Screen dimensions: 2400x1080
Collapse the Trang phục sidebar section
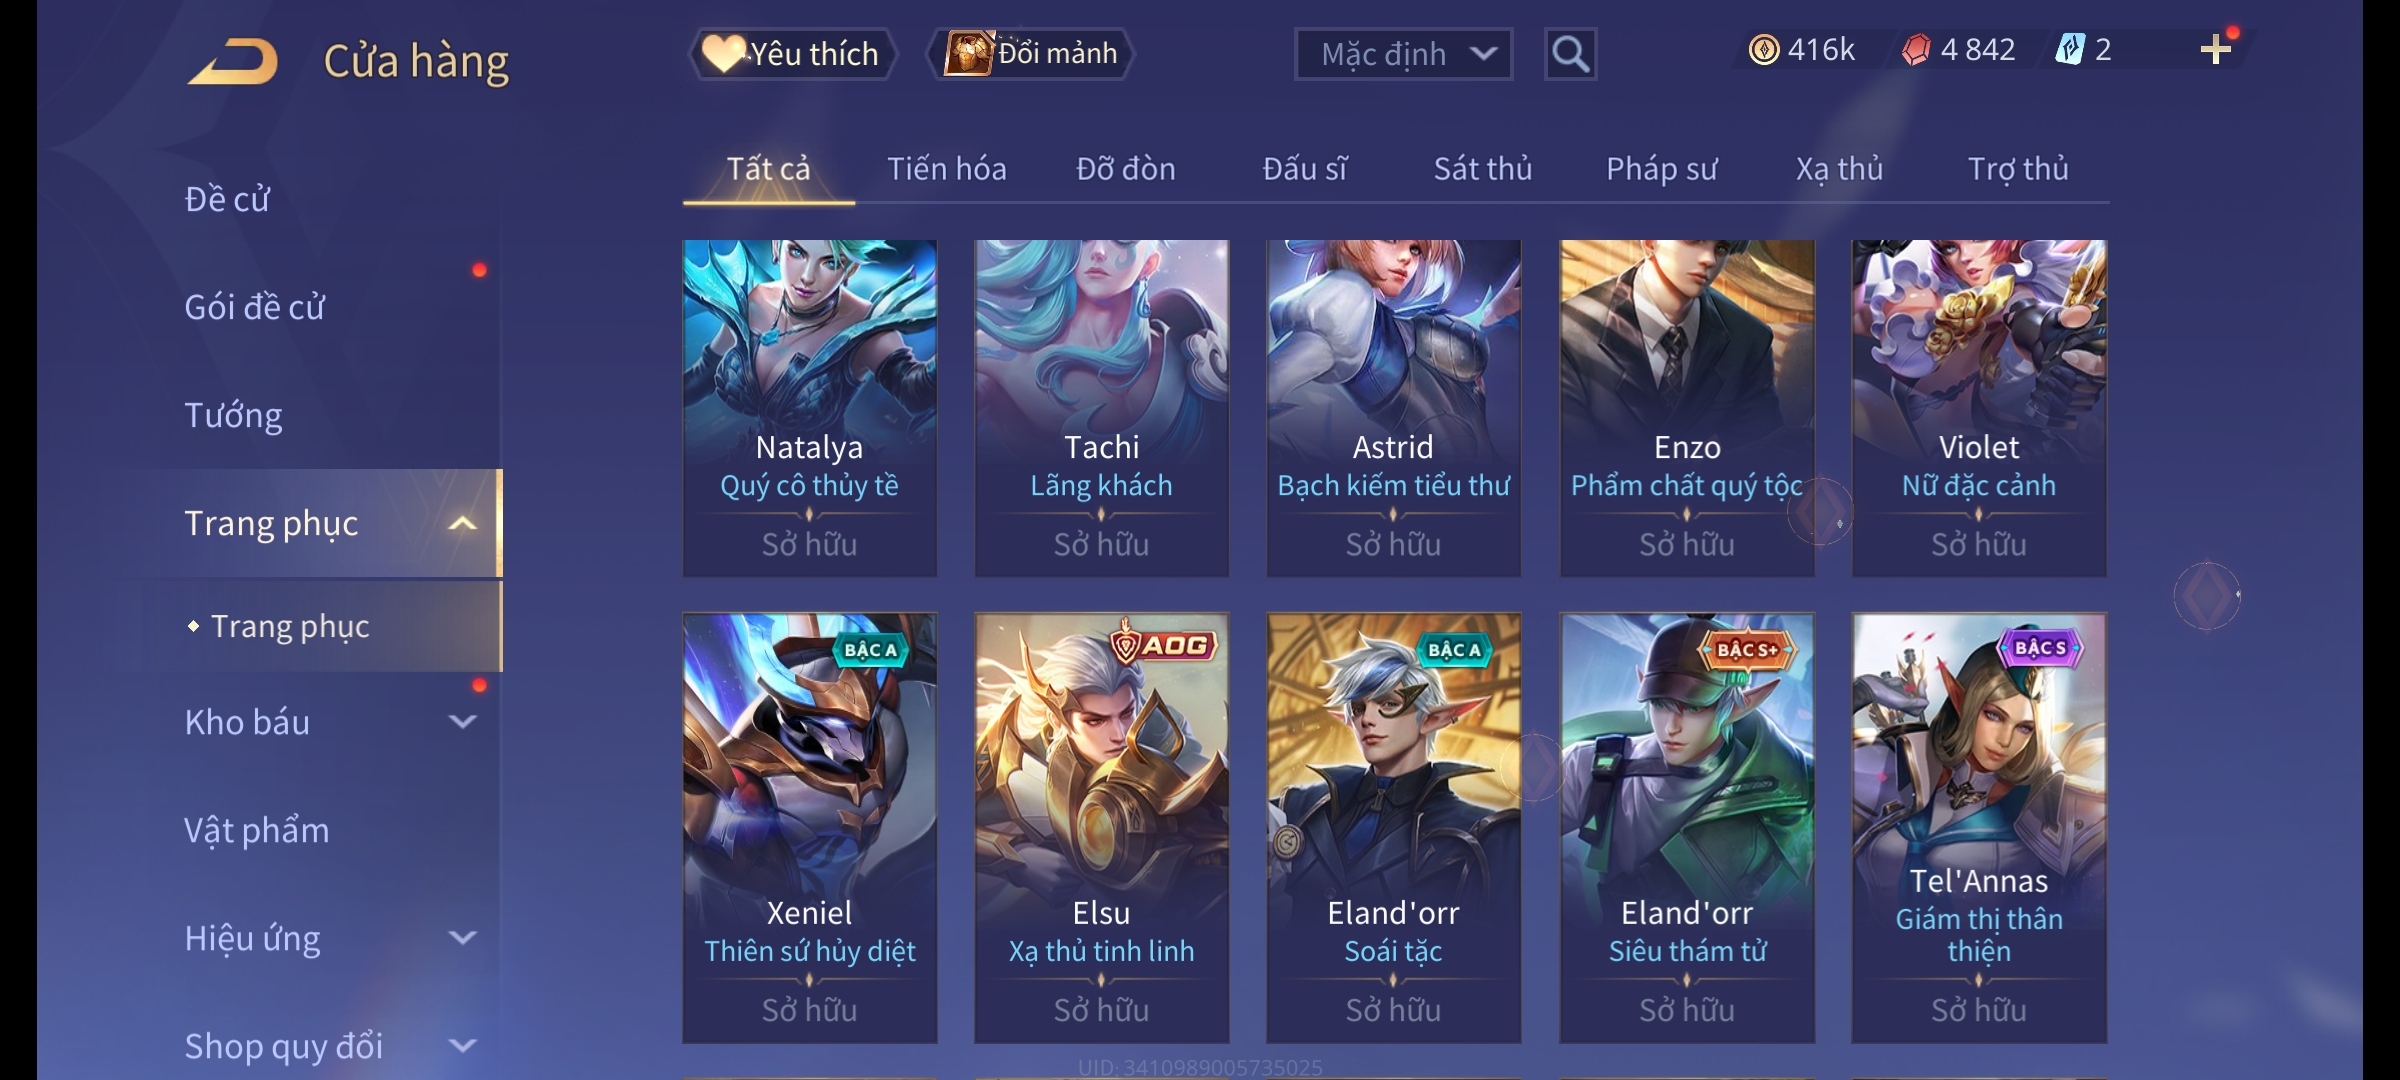click(x=462, y=523)
